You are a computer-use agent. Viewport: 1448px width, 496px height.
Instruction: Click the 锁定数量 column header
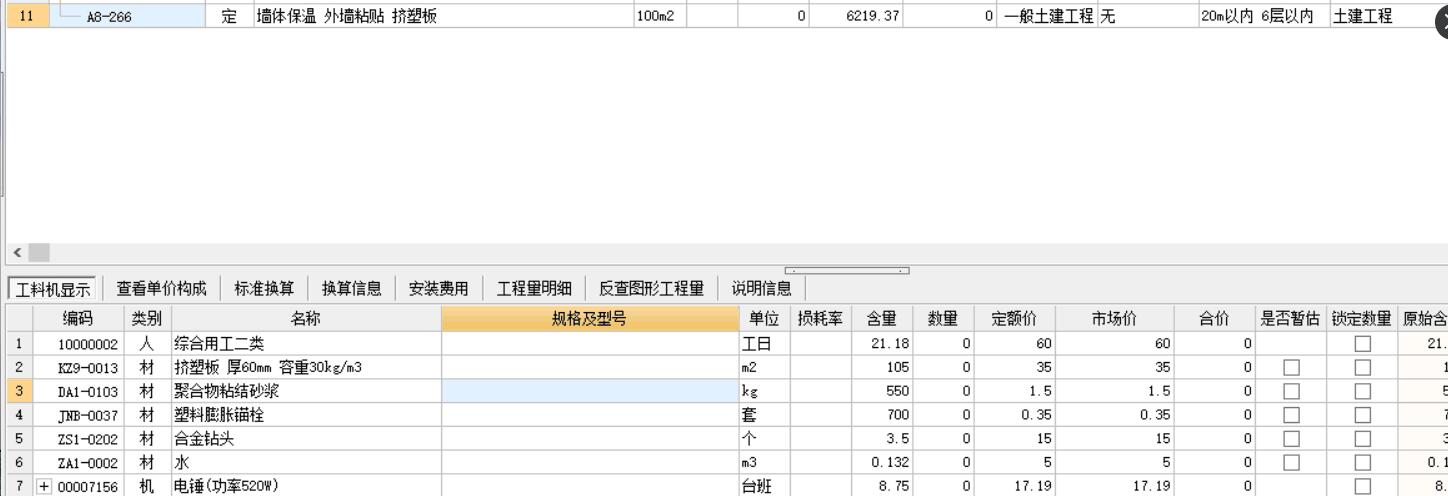coord(1362,319)
